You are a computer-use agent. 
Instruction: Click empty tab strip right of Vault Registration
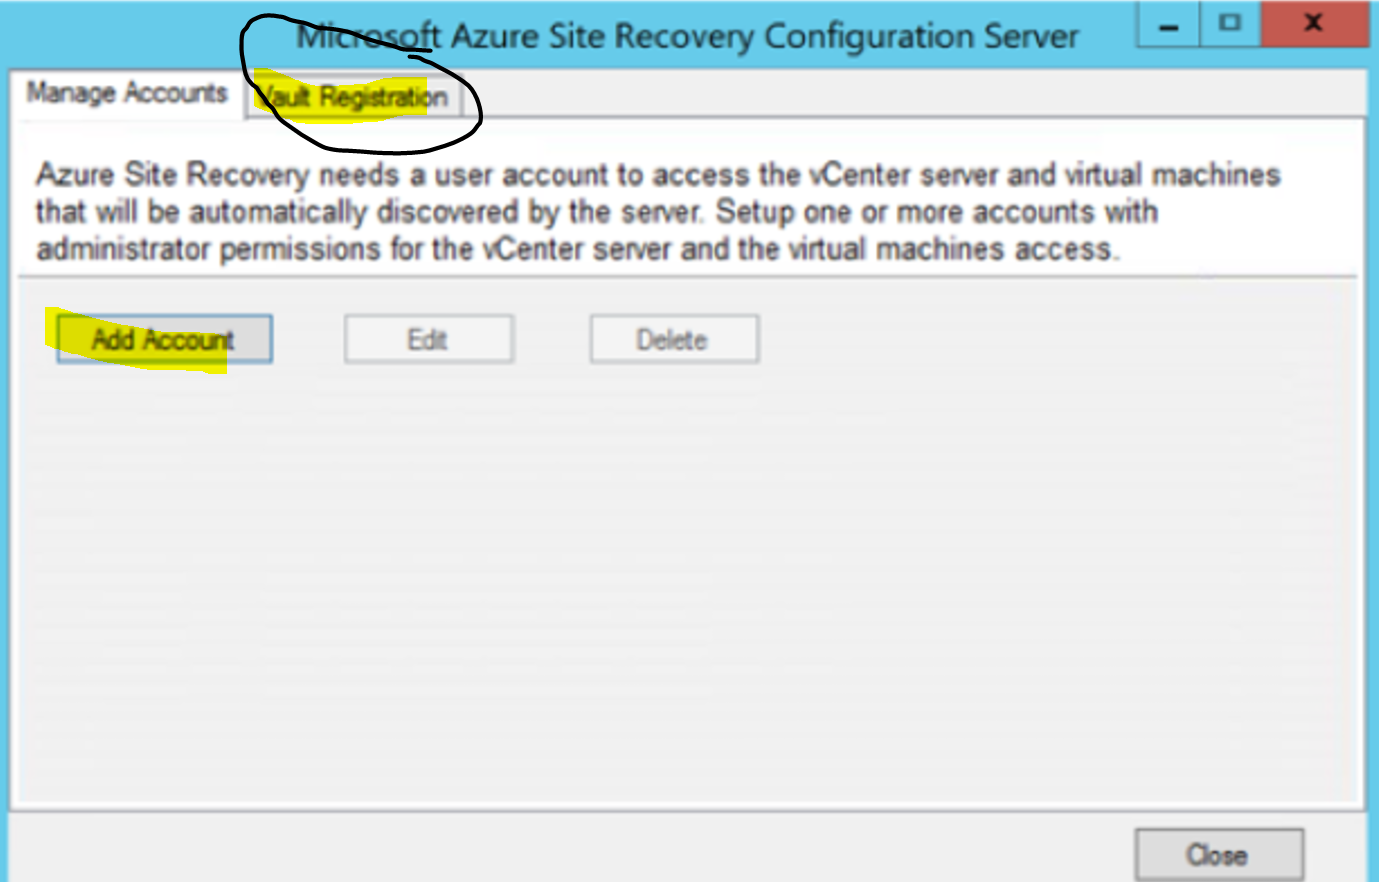click(x=900, y=97)
